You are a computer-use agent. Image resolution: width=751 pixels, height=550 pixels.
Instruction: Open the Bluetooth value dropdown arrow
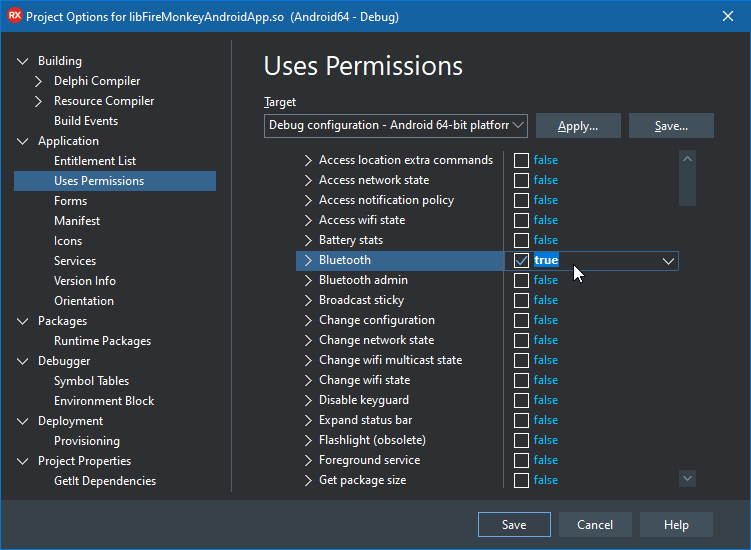(x=668, y=261)
